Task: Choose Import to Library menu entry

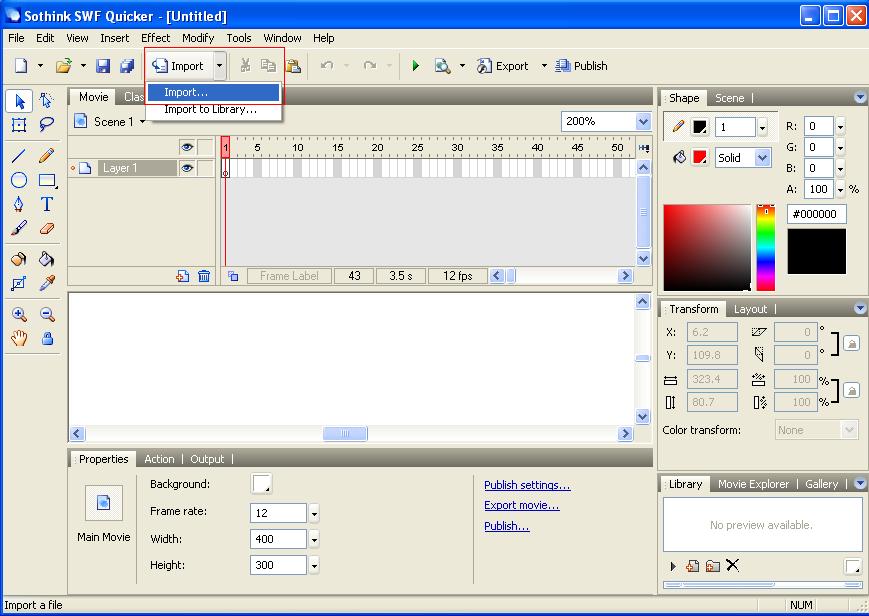Action: 213,109
